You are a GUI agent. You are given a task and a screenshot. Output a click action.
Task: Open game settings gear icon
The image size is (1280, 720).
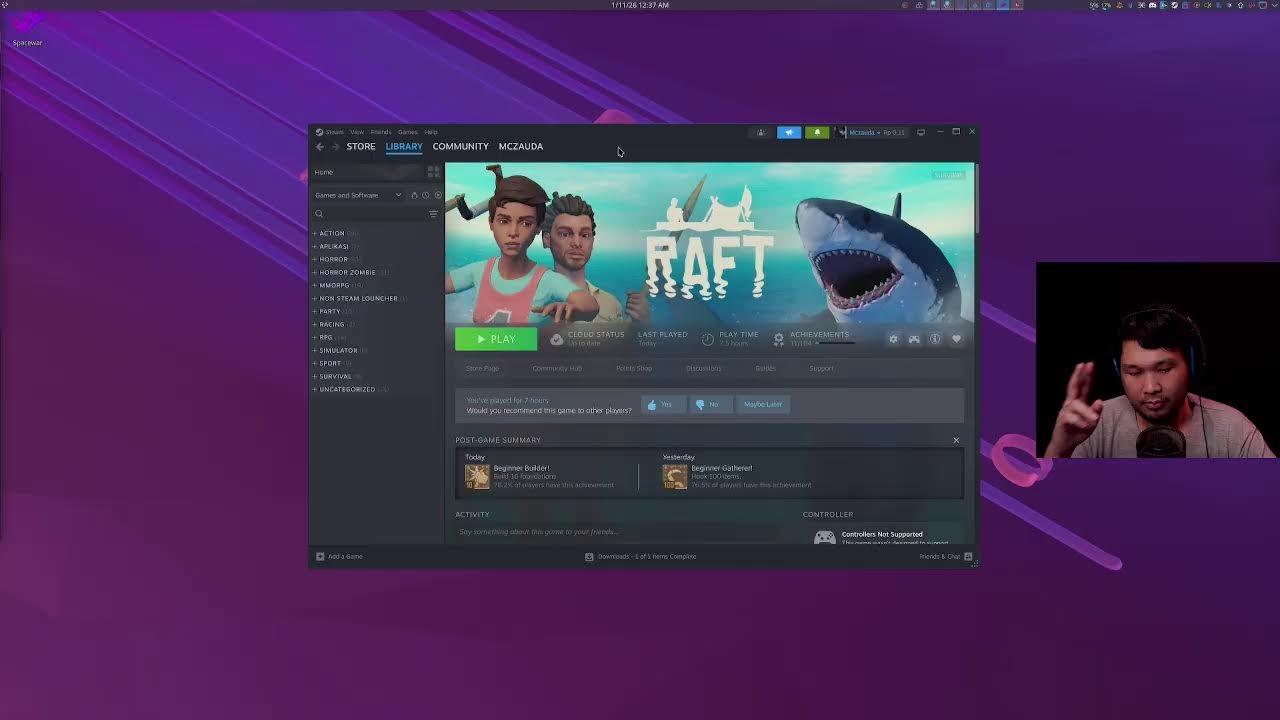pos(893,339)
